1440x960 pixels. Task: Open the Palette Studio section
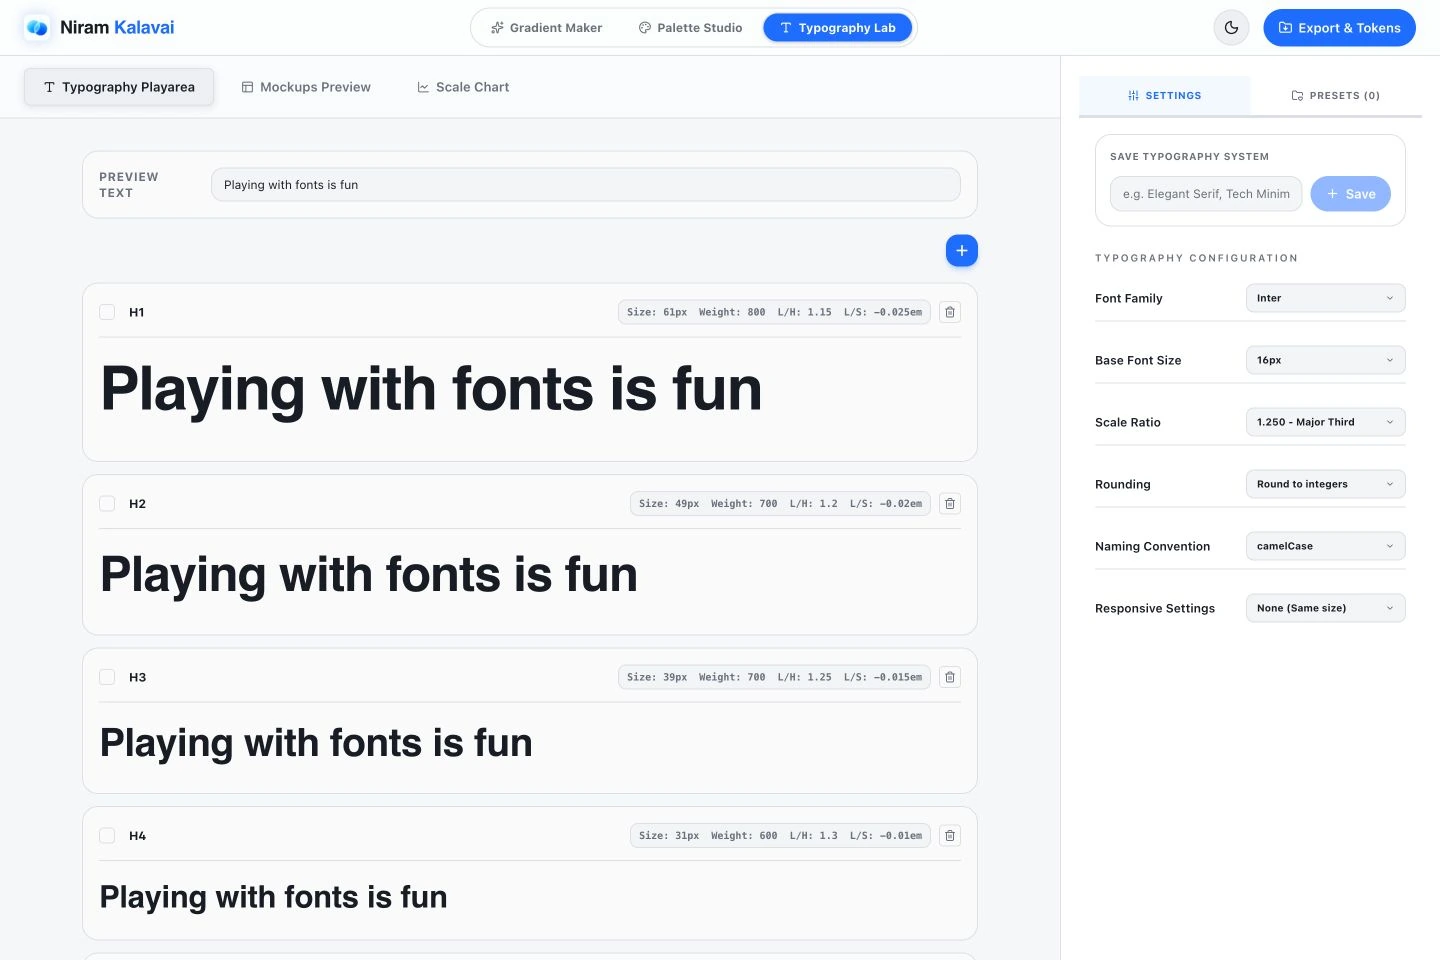[x=690, y=28]
